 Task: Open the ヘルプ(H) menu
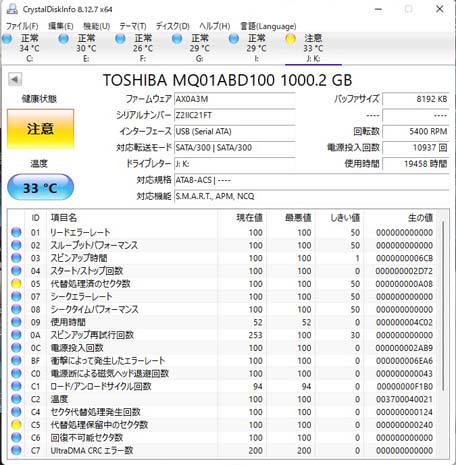[215, 26]
